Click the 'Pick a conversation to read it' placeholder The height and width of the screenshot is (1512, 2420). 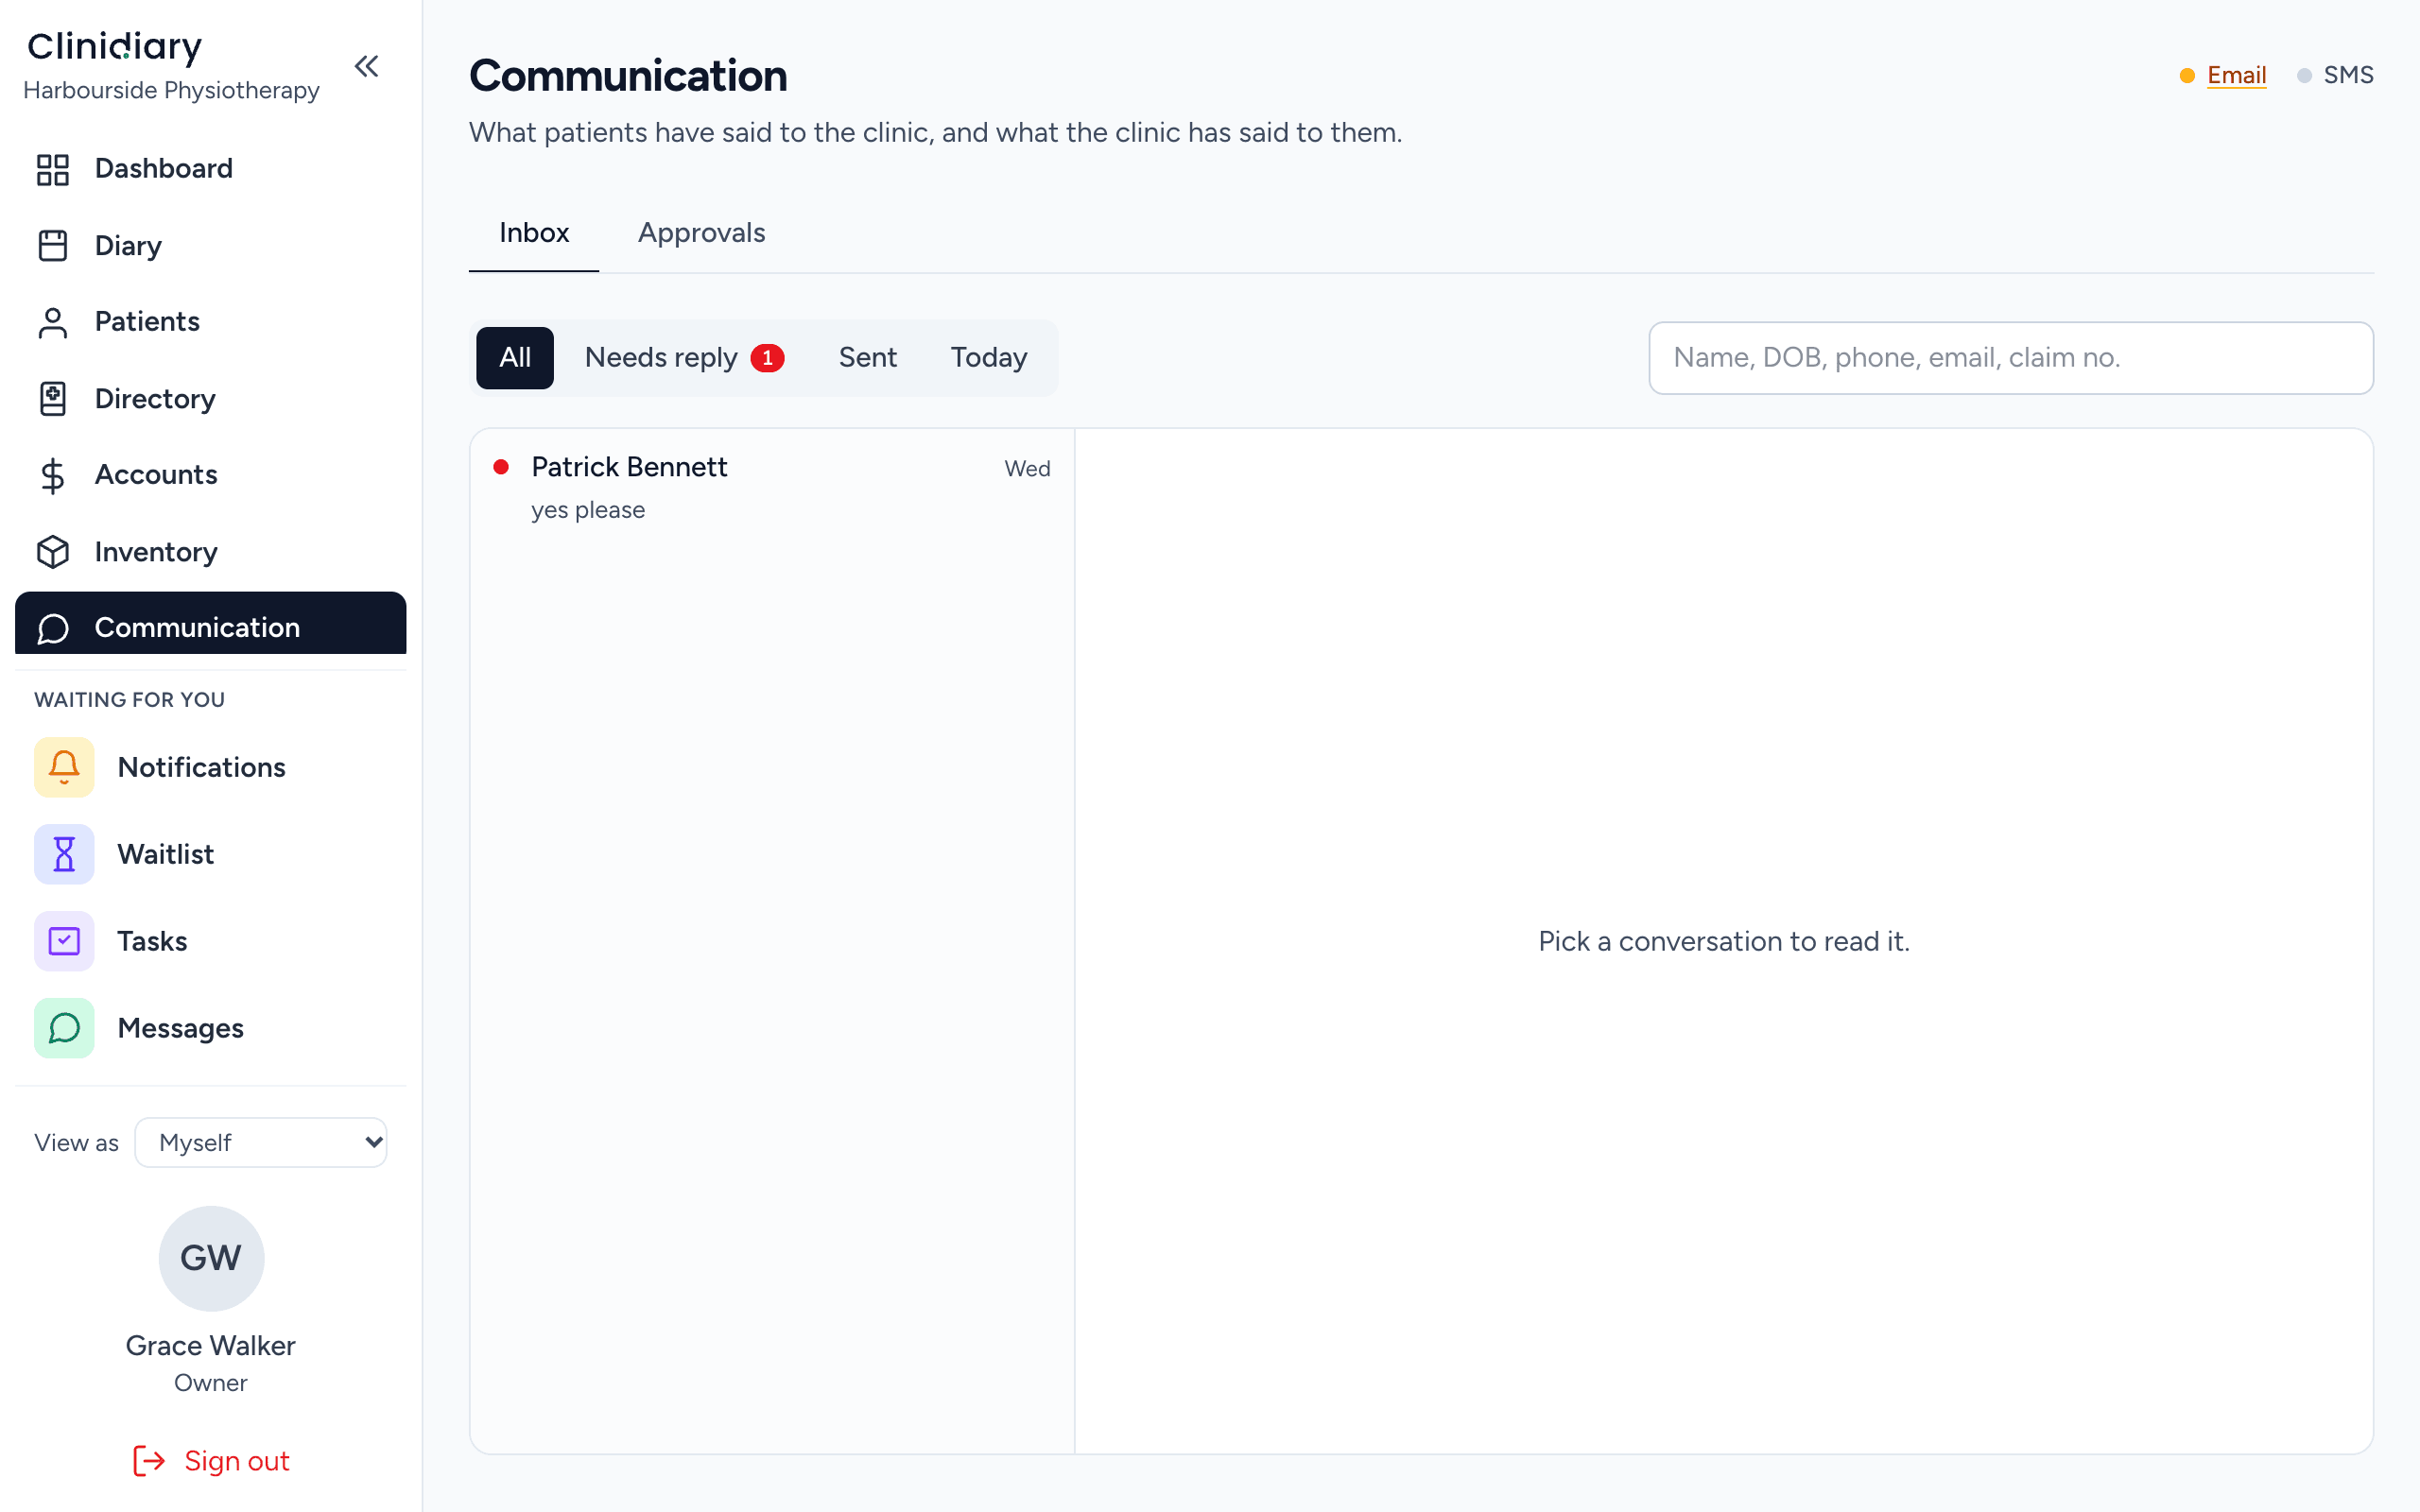click(1724, 941)
